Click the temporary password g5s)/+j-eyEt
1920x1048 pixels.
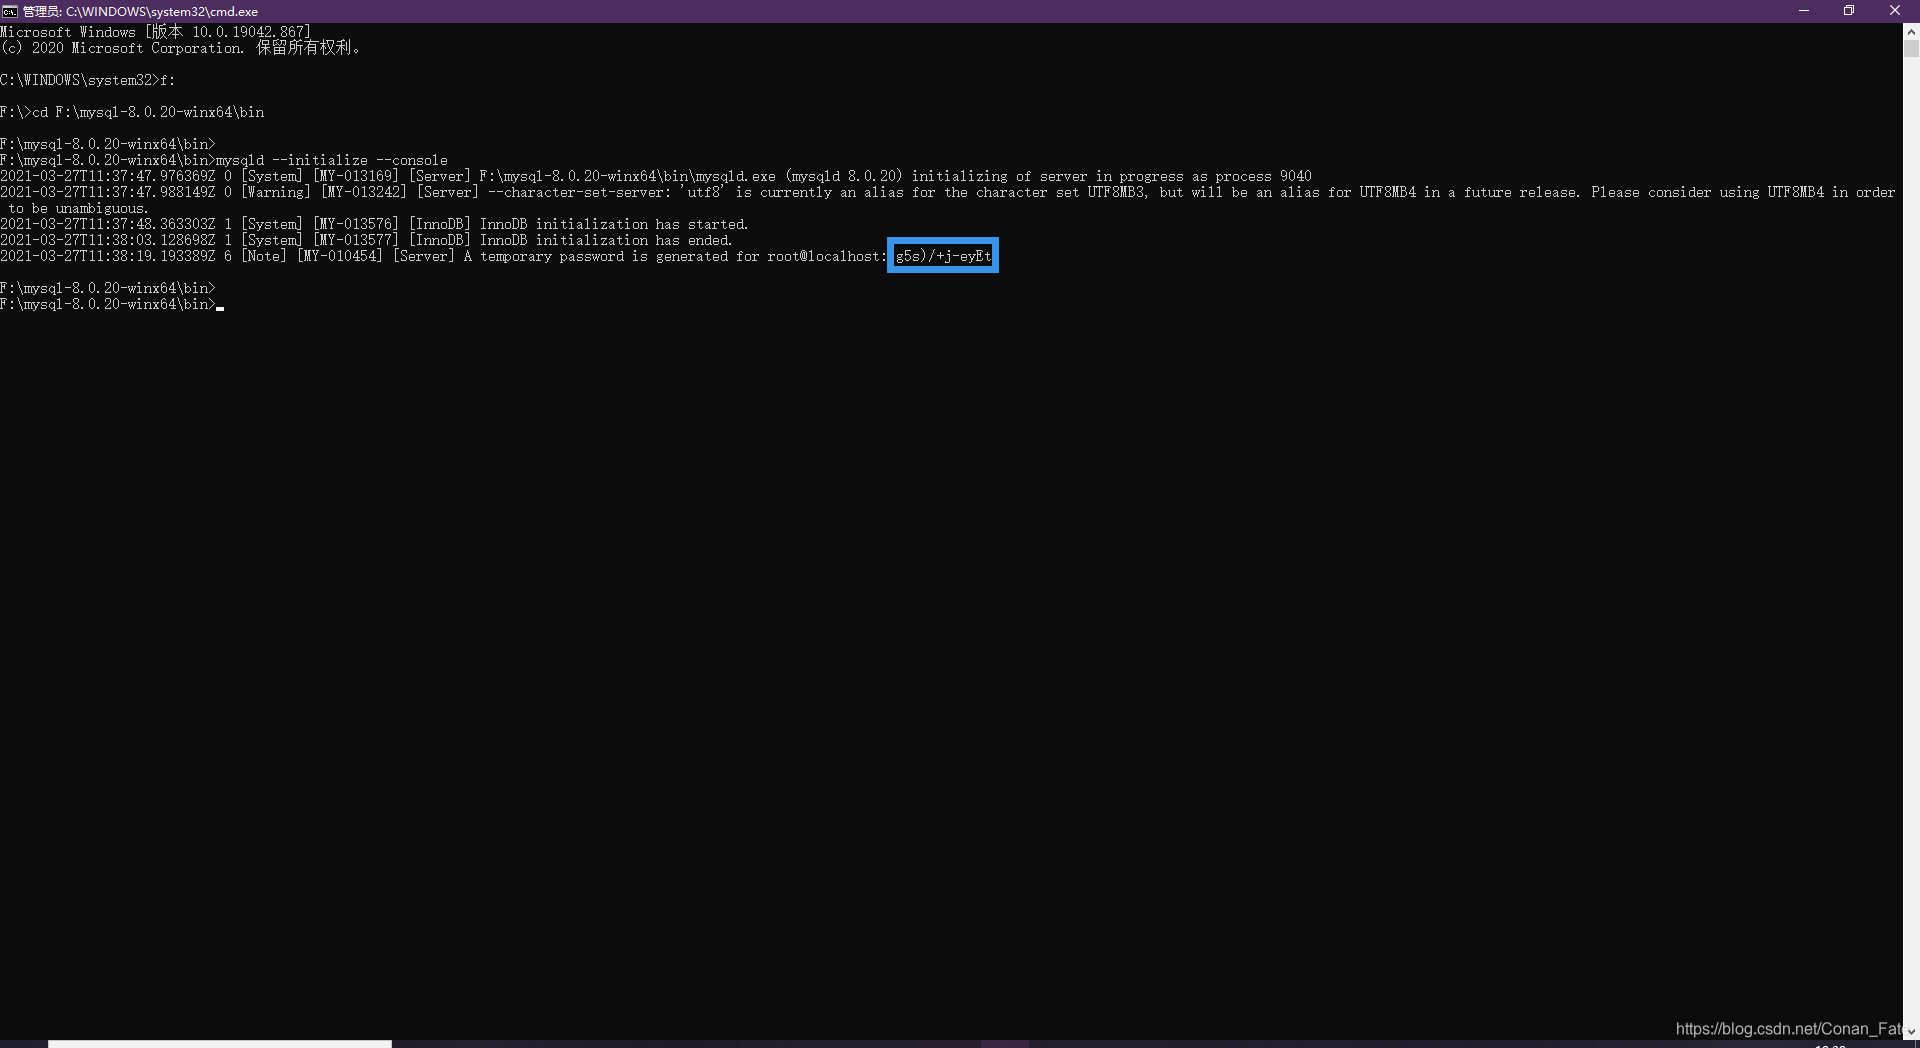(943, 256)
